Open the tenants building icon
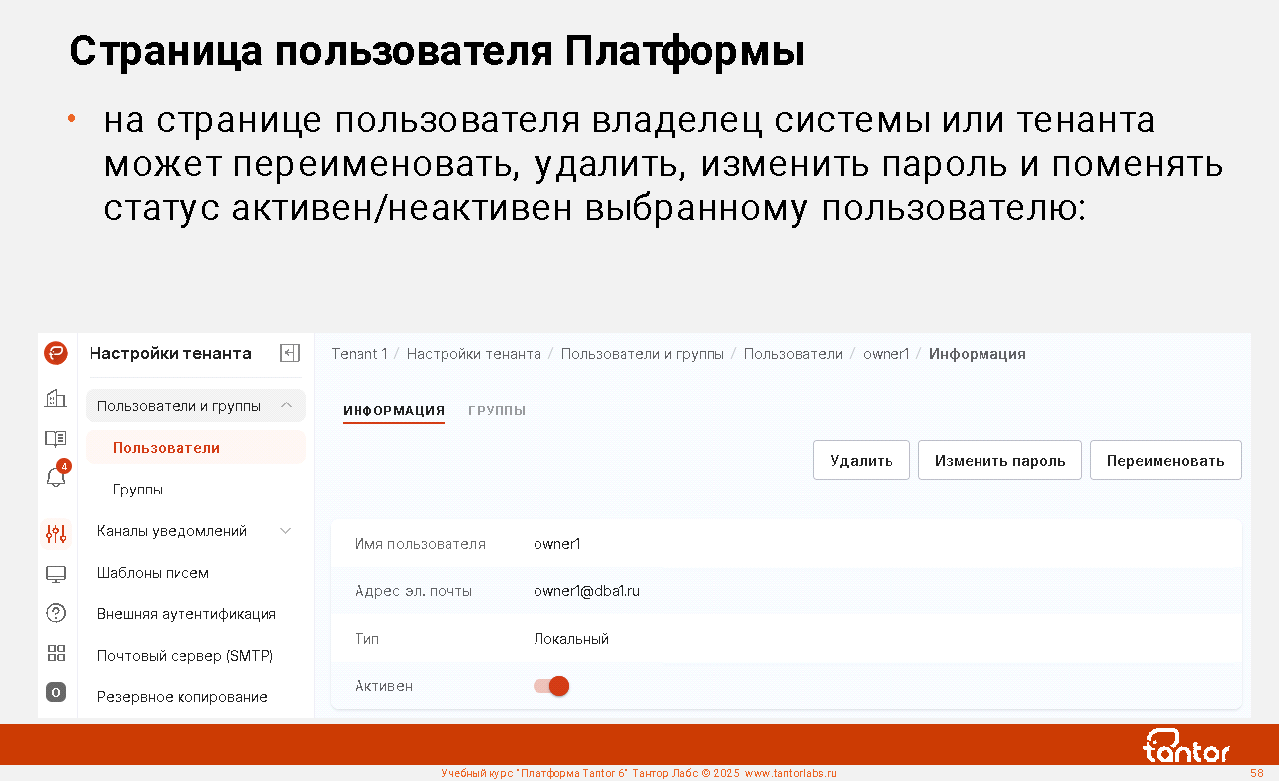The height and width of the screenshot is (781, 1279). pos(56,398)
